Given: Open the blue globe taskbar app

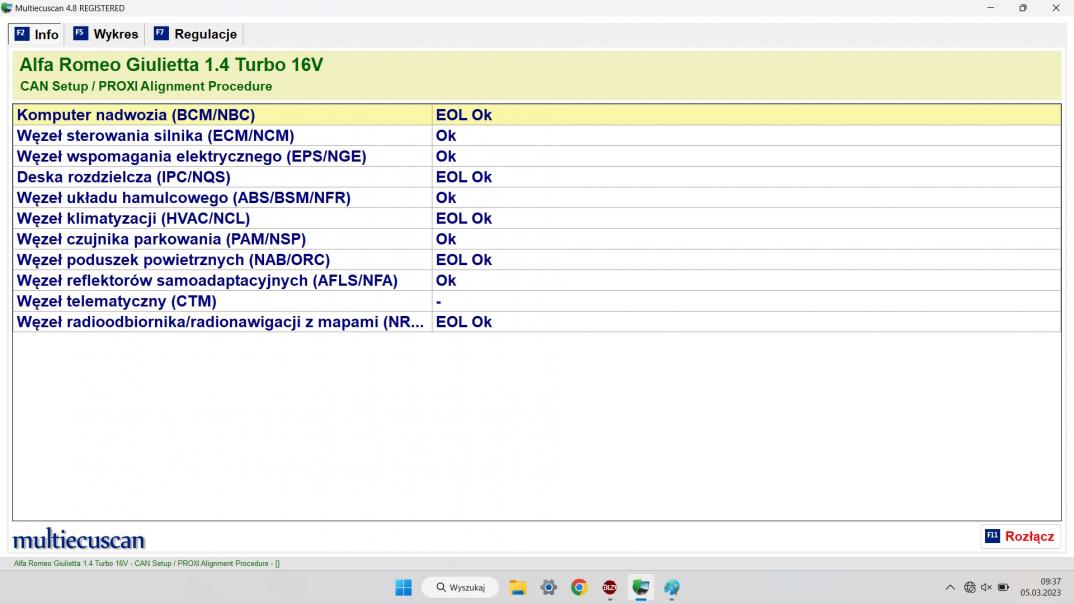Looking at the screenshot, I should click(671, 588).
